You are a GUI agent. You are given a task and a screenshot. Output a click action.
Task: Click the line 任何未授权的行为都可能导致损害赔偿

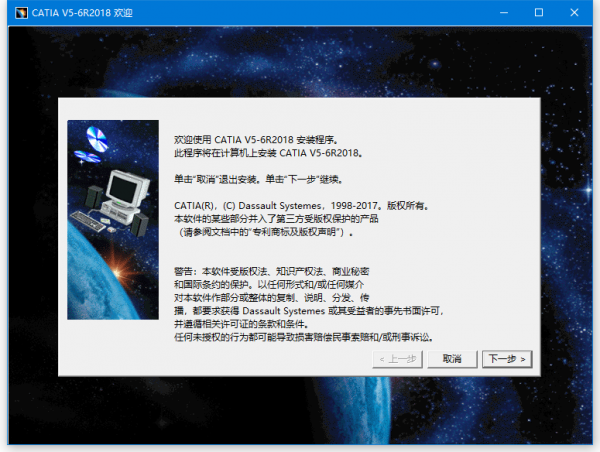tap(303, 338)
